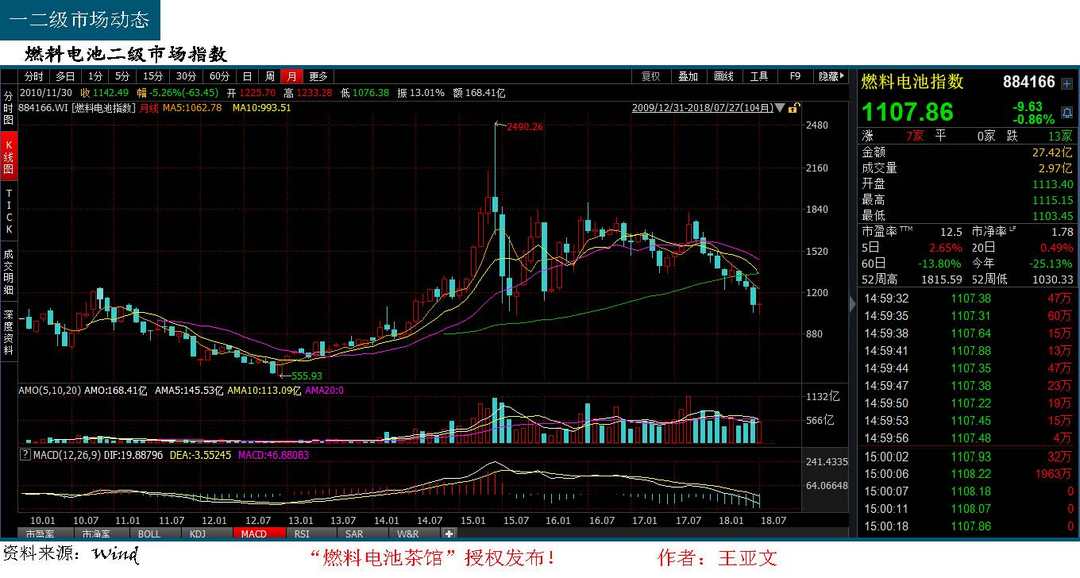
Task: Click the 52周高 1815.59 value
Action: (942, 280)
